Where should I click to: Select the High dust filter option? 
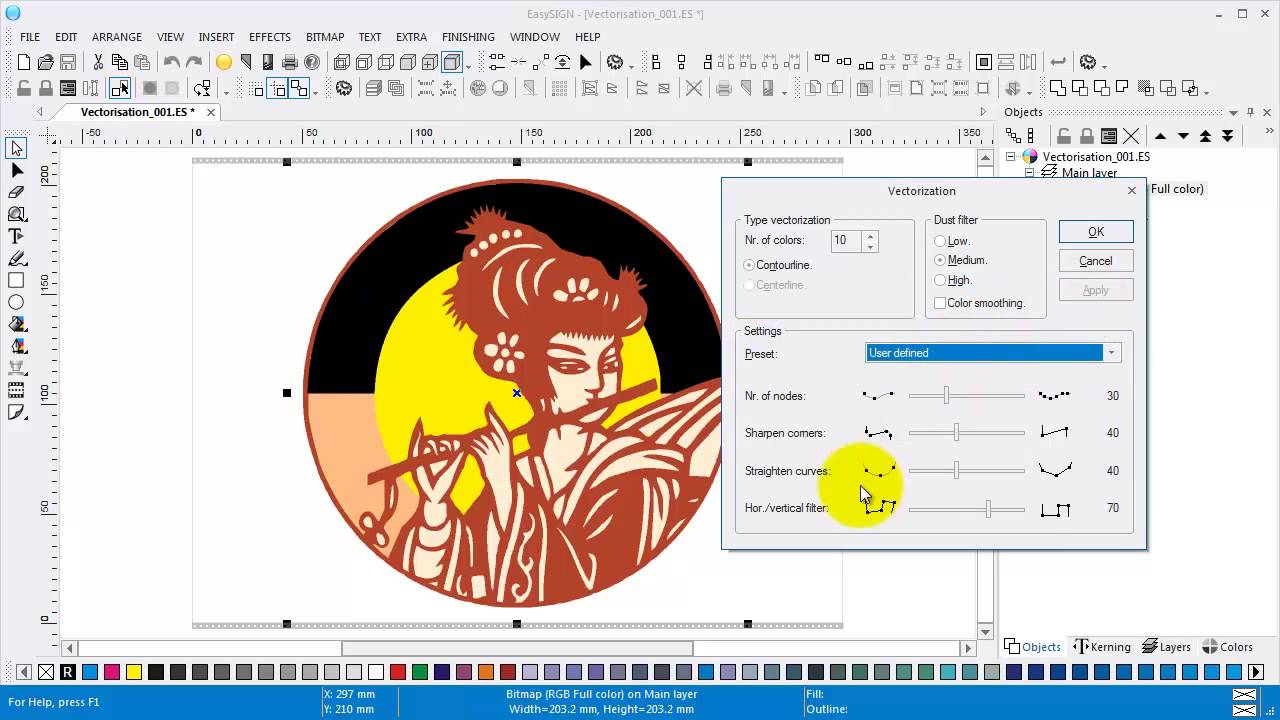(x=940, y=280)
